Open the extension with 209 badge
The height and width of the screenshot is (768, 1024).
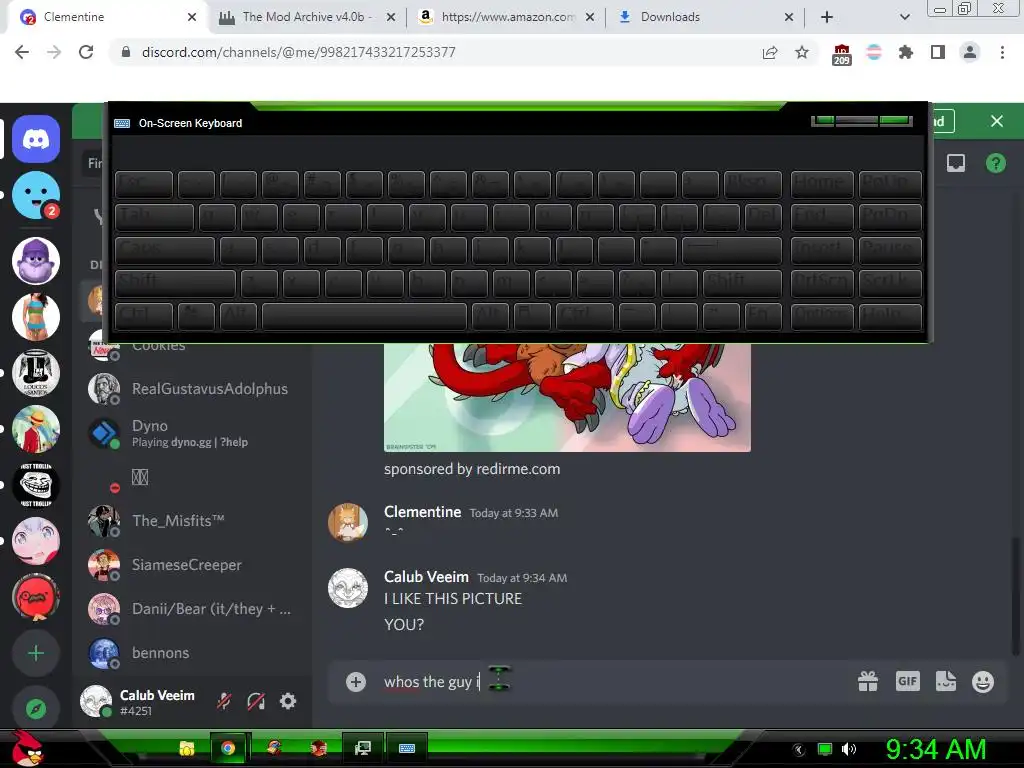pos(842,54)
